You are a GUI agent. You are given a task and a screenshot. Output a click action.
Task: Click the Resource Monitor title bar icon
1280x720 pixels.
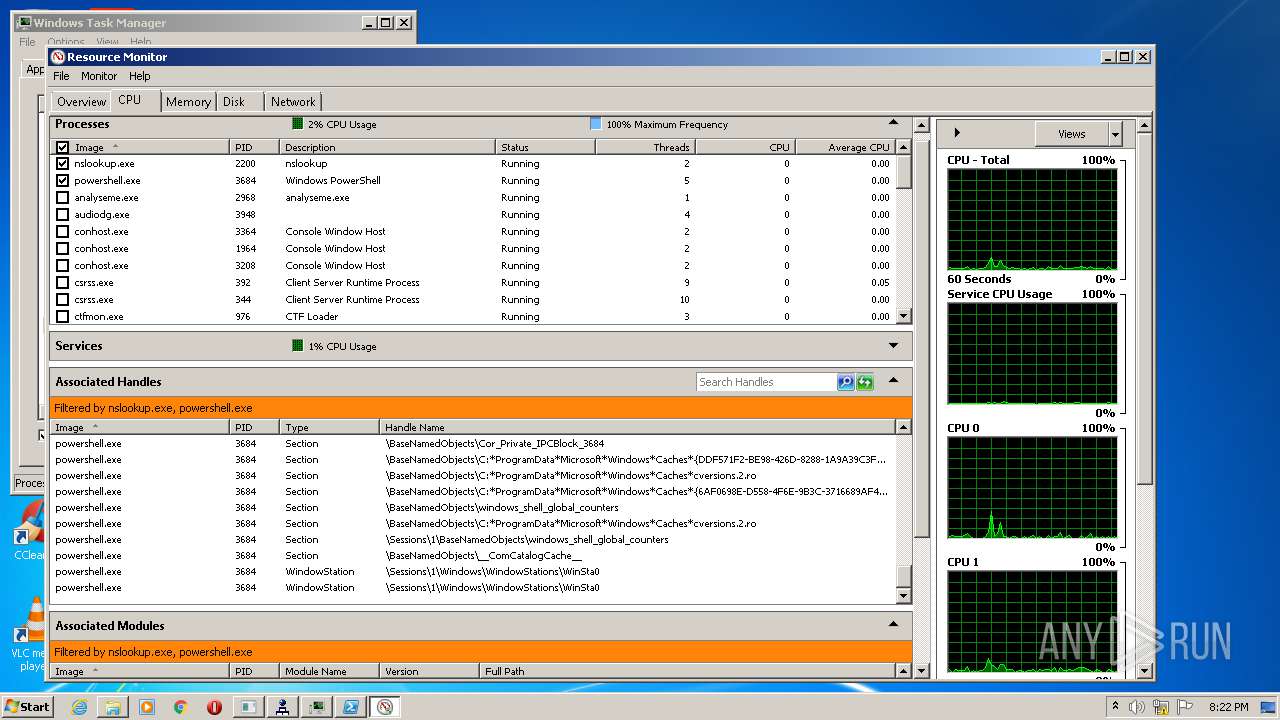[x=58, y=57]
